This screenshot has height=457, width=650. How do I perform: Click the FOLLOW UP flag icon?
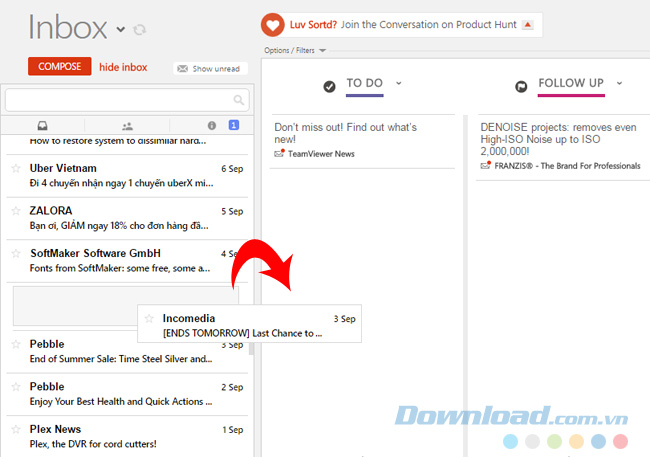[521, 87]
